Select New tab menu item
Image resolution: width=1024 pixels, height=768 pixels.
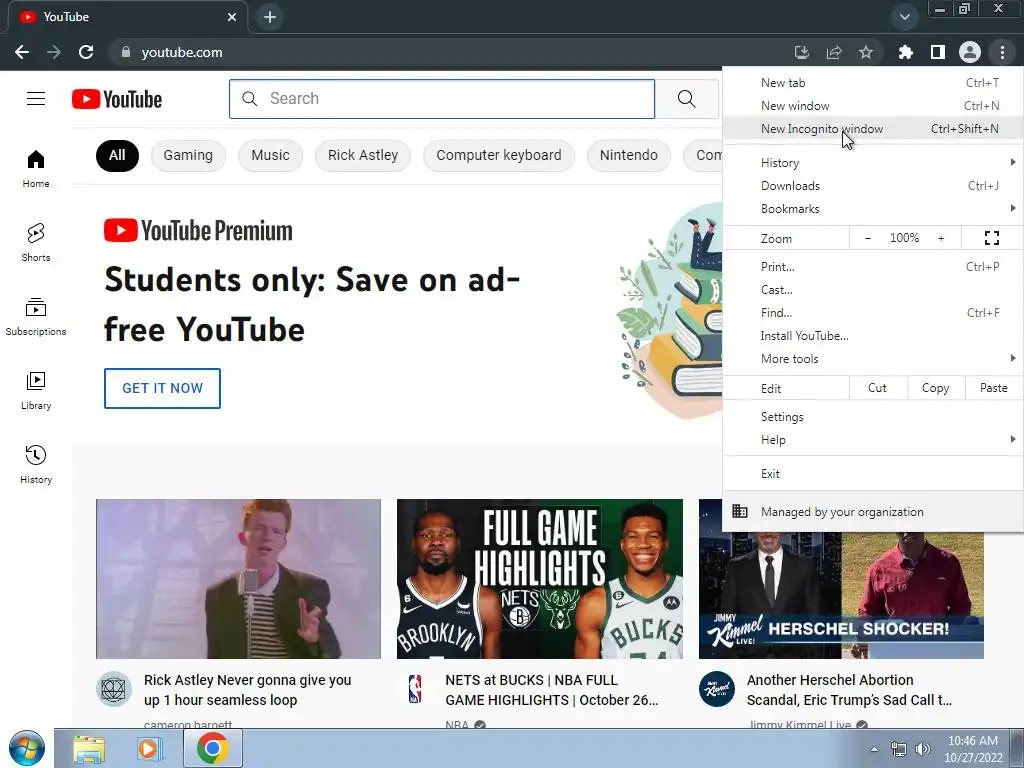(872, 83)
